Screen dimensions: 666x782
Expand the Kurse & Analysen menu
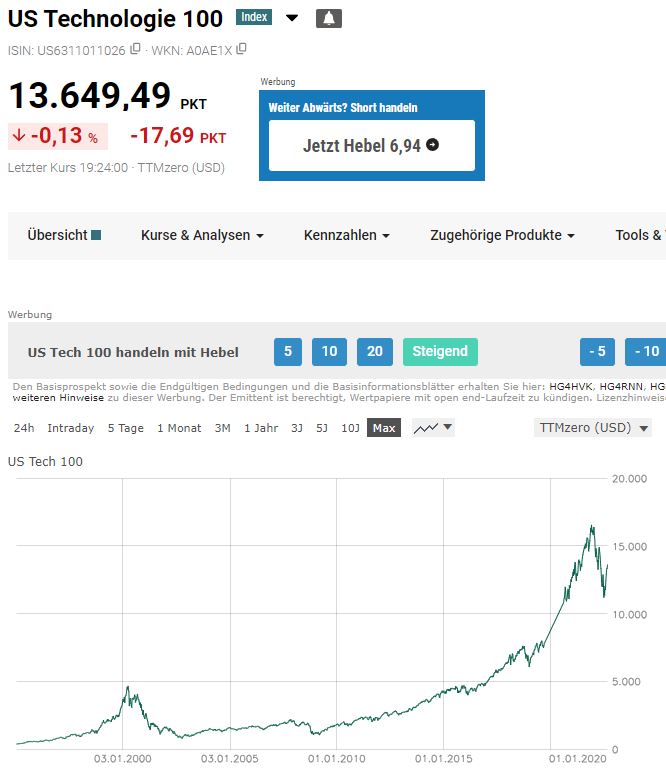pos(202,235)
